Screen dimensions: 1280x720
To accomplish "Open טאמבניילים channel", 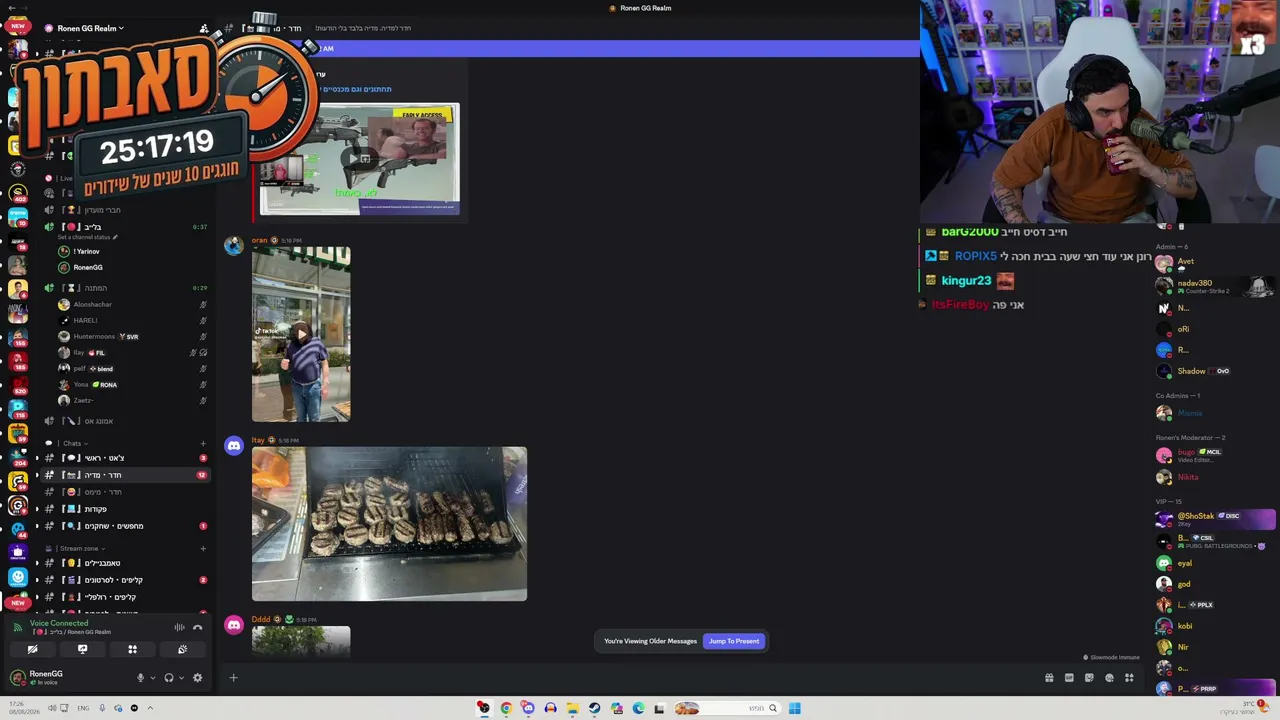I will (125, 563).
